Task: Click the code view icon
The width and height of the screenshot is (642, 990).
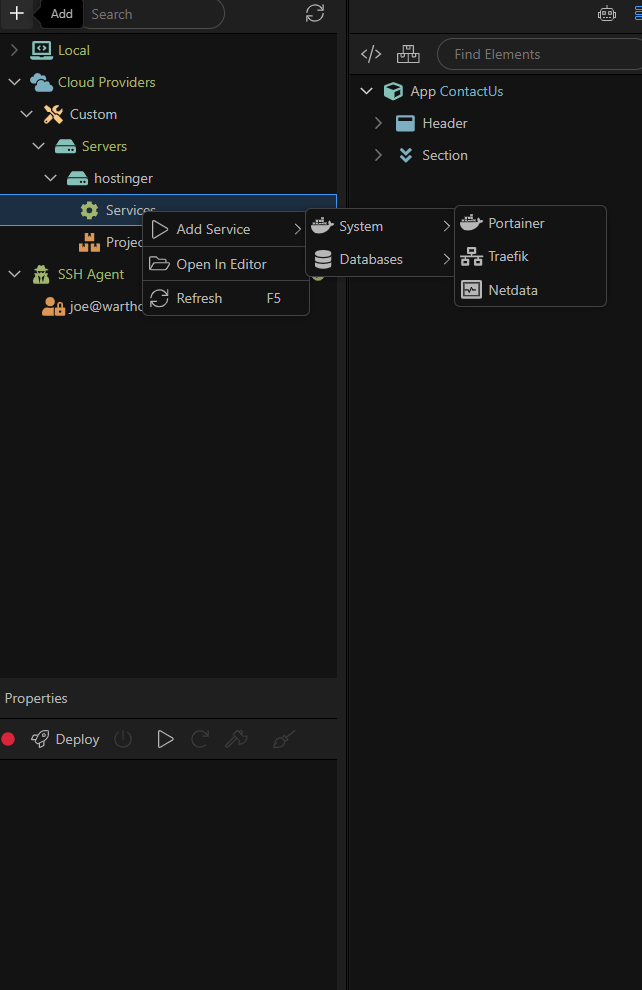Action: pyautogui.click(x=371, y=54)
